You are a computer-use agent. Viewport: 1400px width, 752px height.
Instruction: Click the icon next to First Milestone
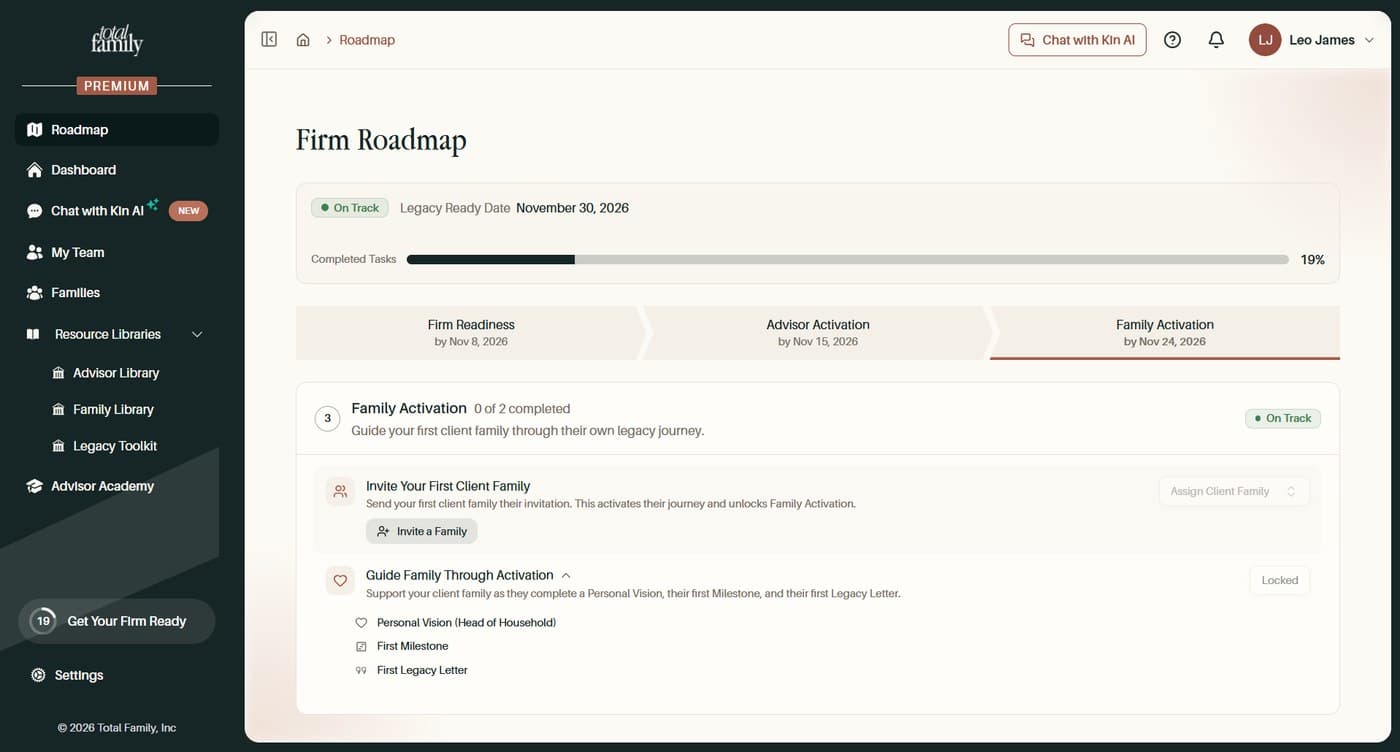click(x=362, y=647)
